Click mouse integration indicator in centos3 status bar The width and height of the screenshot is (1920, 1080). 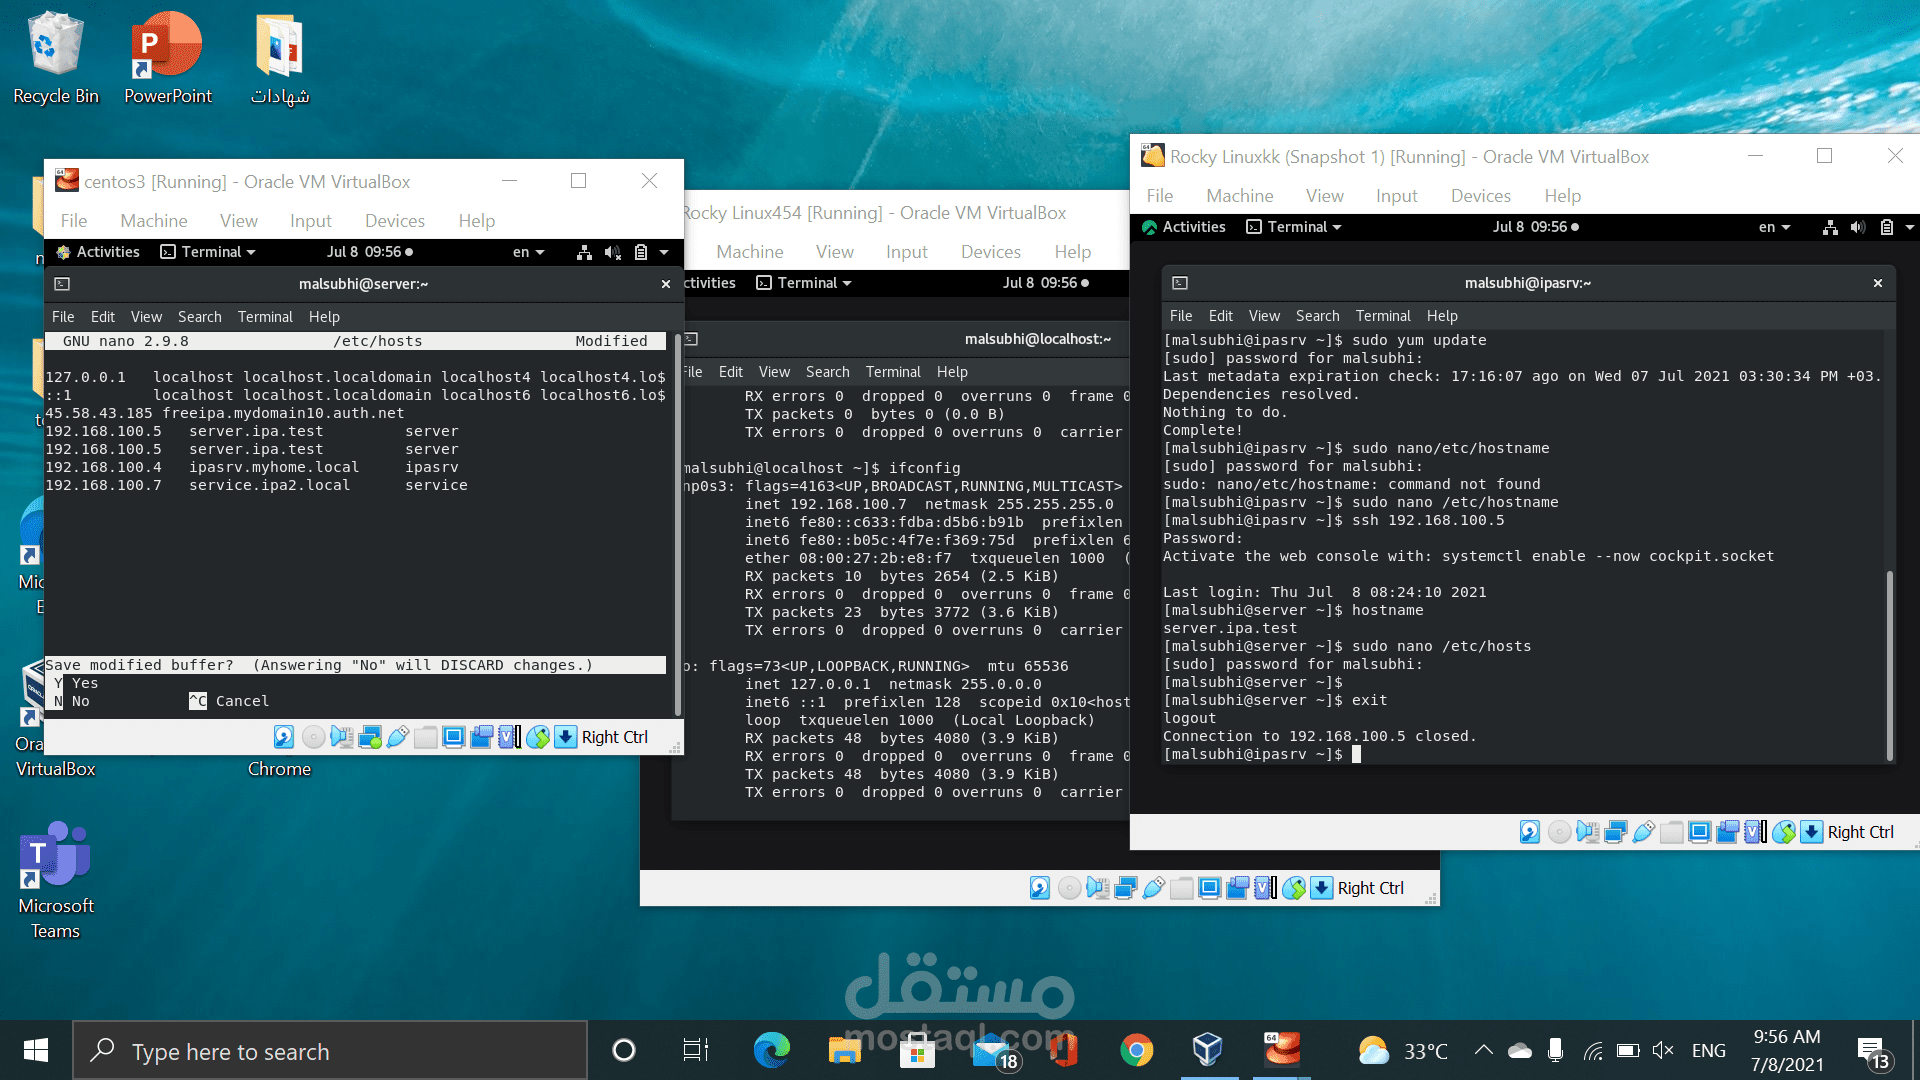point(538,737)
